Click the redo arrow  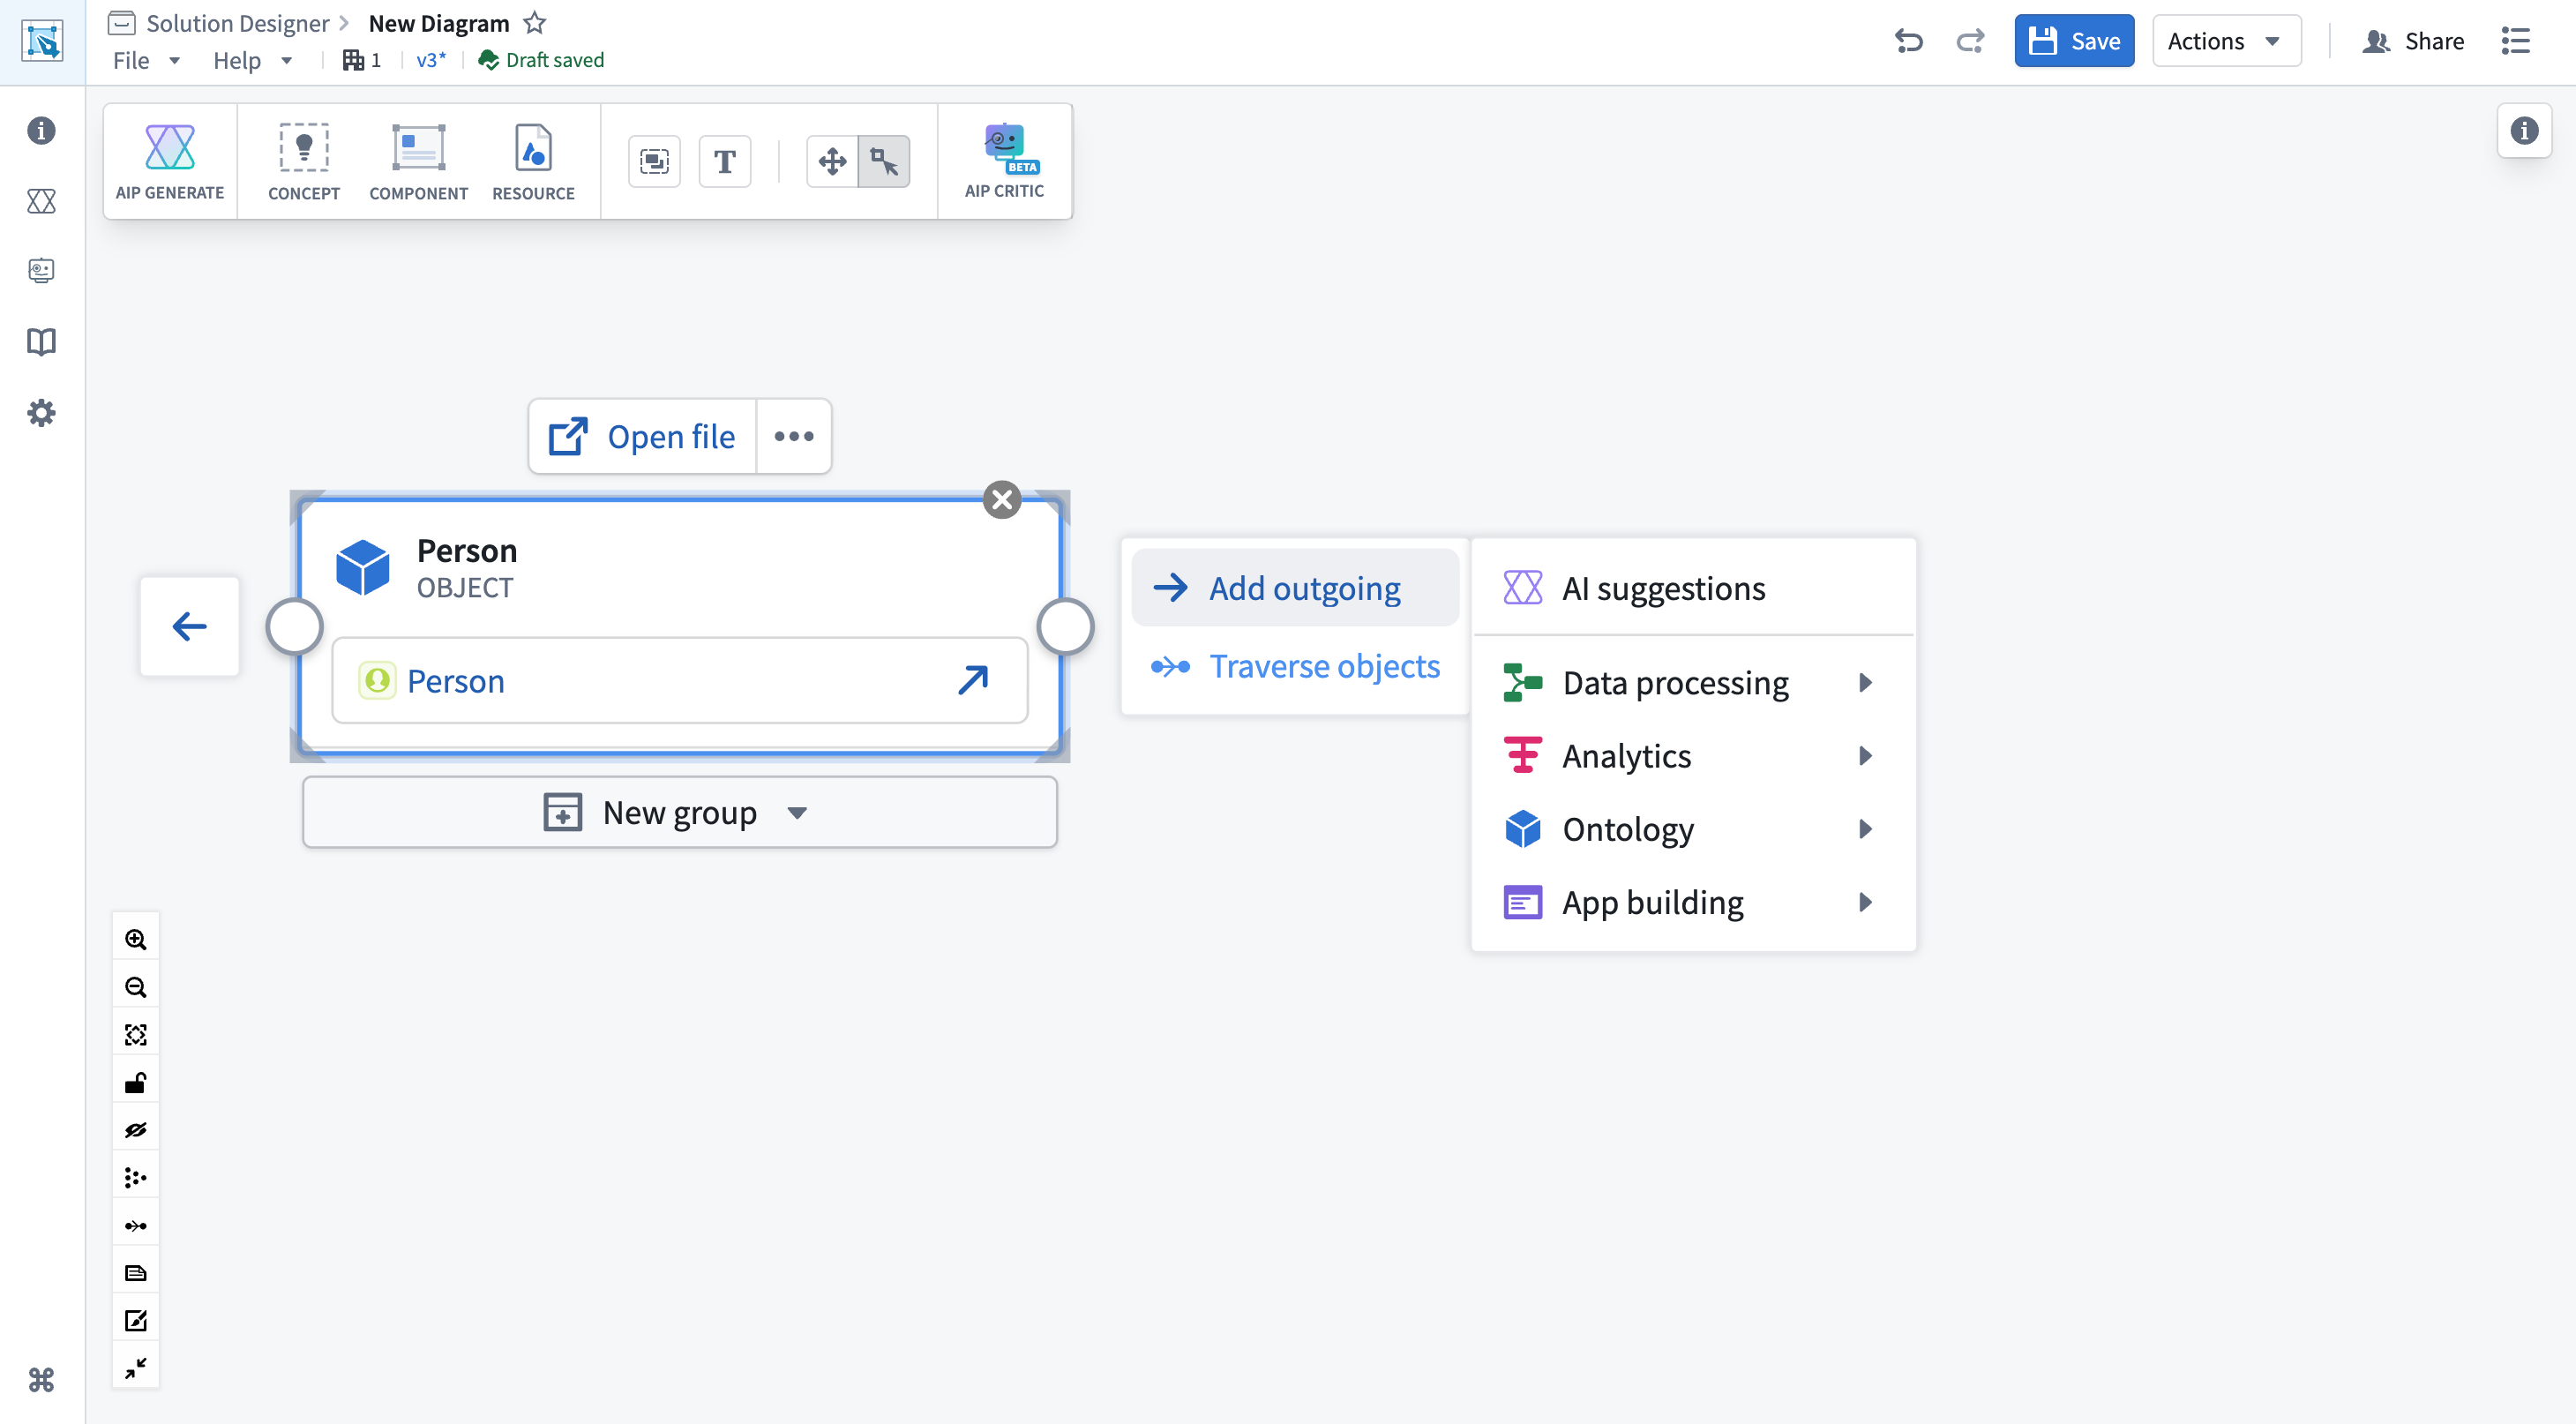tap(1970, 41)
